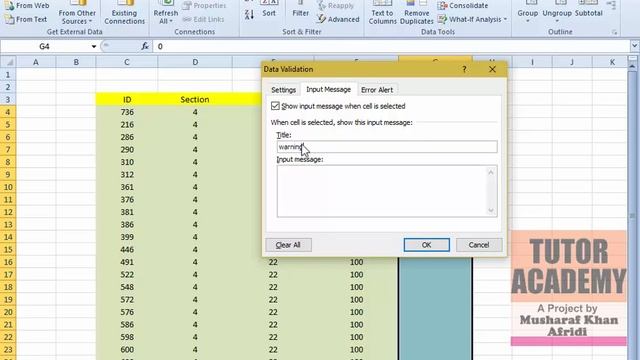The height and width of the screenshot is (360, 640).
Task: Select row 10 header
Action: point(8,187)
